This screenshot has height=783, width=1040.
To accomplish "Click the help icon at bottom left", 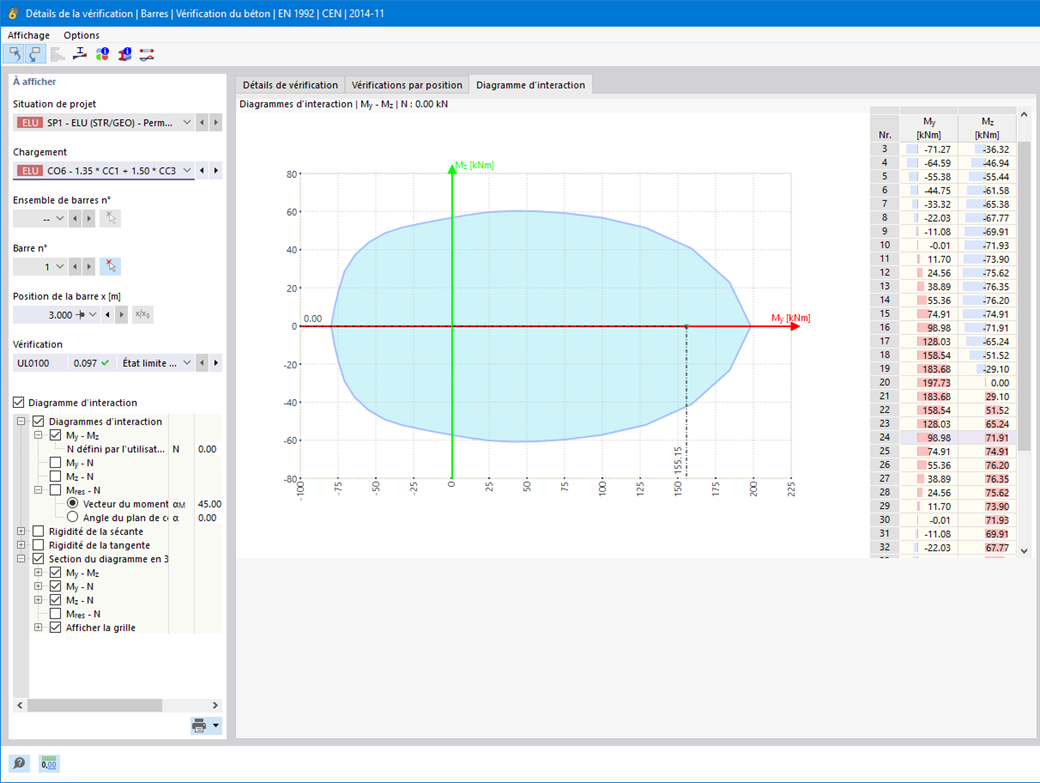I will coord(19,764).
